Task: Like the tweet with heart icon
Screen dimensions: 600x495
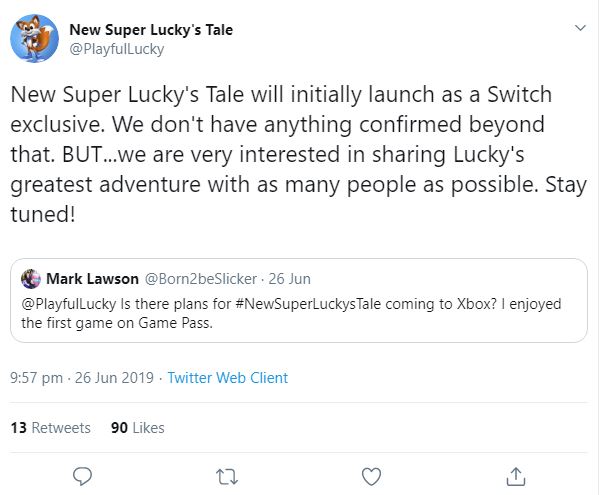Action: [371, 474]
